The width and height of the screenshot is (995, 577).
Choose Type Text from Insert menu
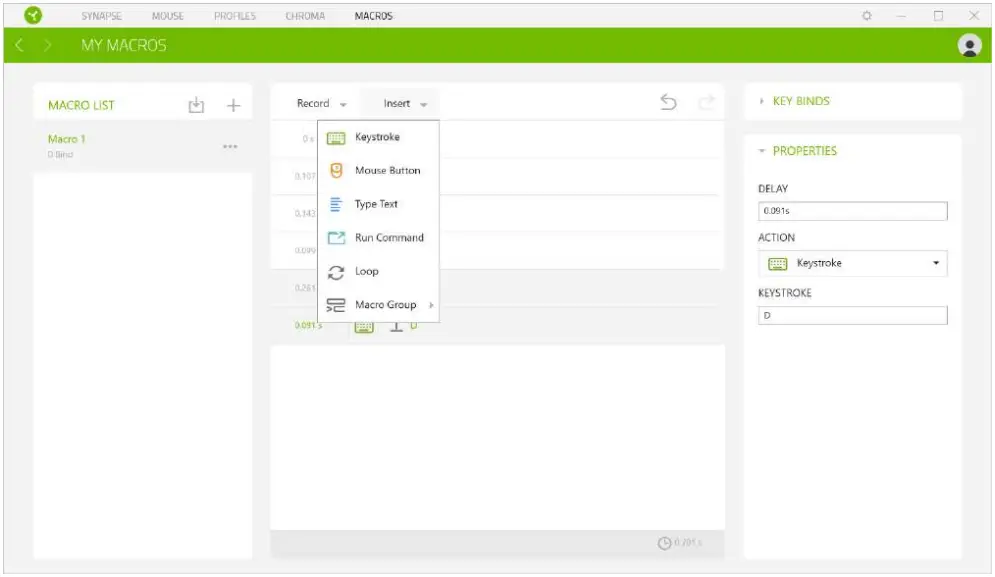click(x=378, y=204)
